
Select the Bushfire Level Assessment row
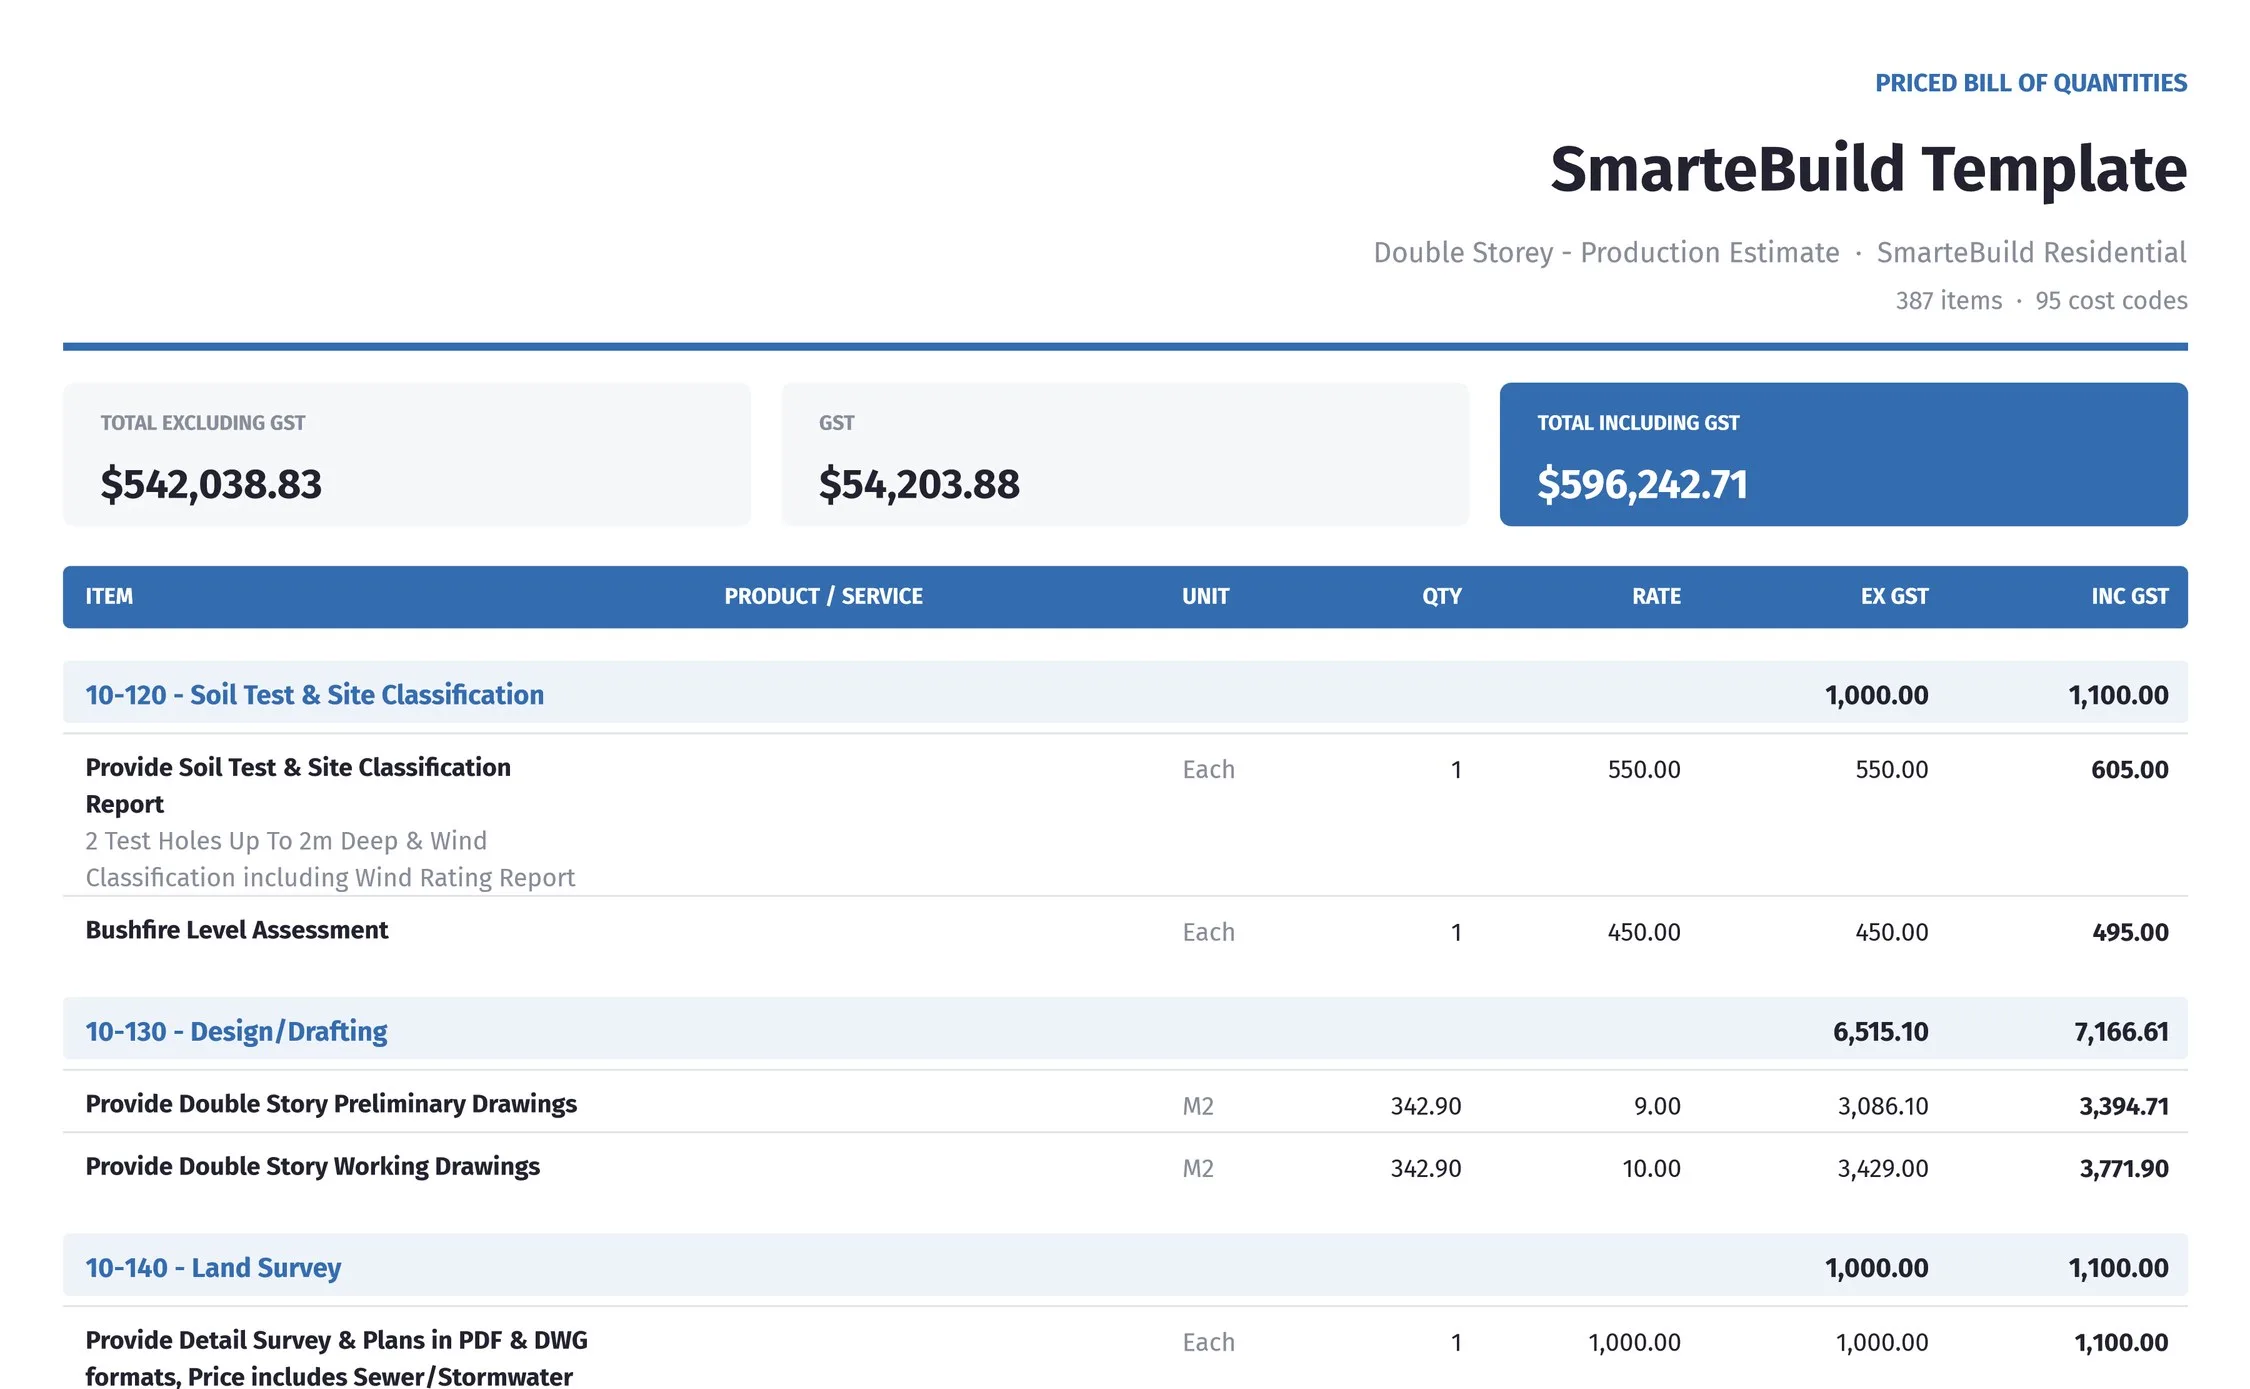click(x=1125, y=932)
